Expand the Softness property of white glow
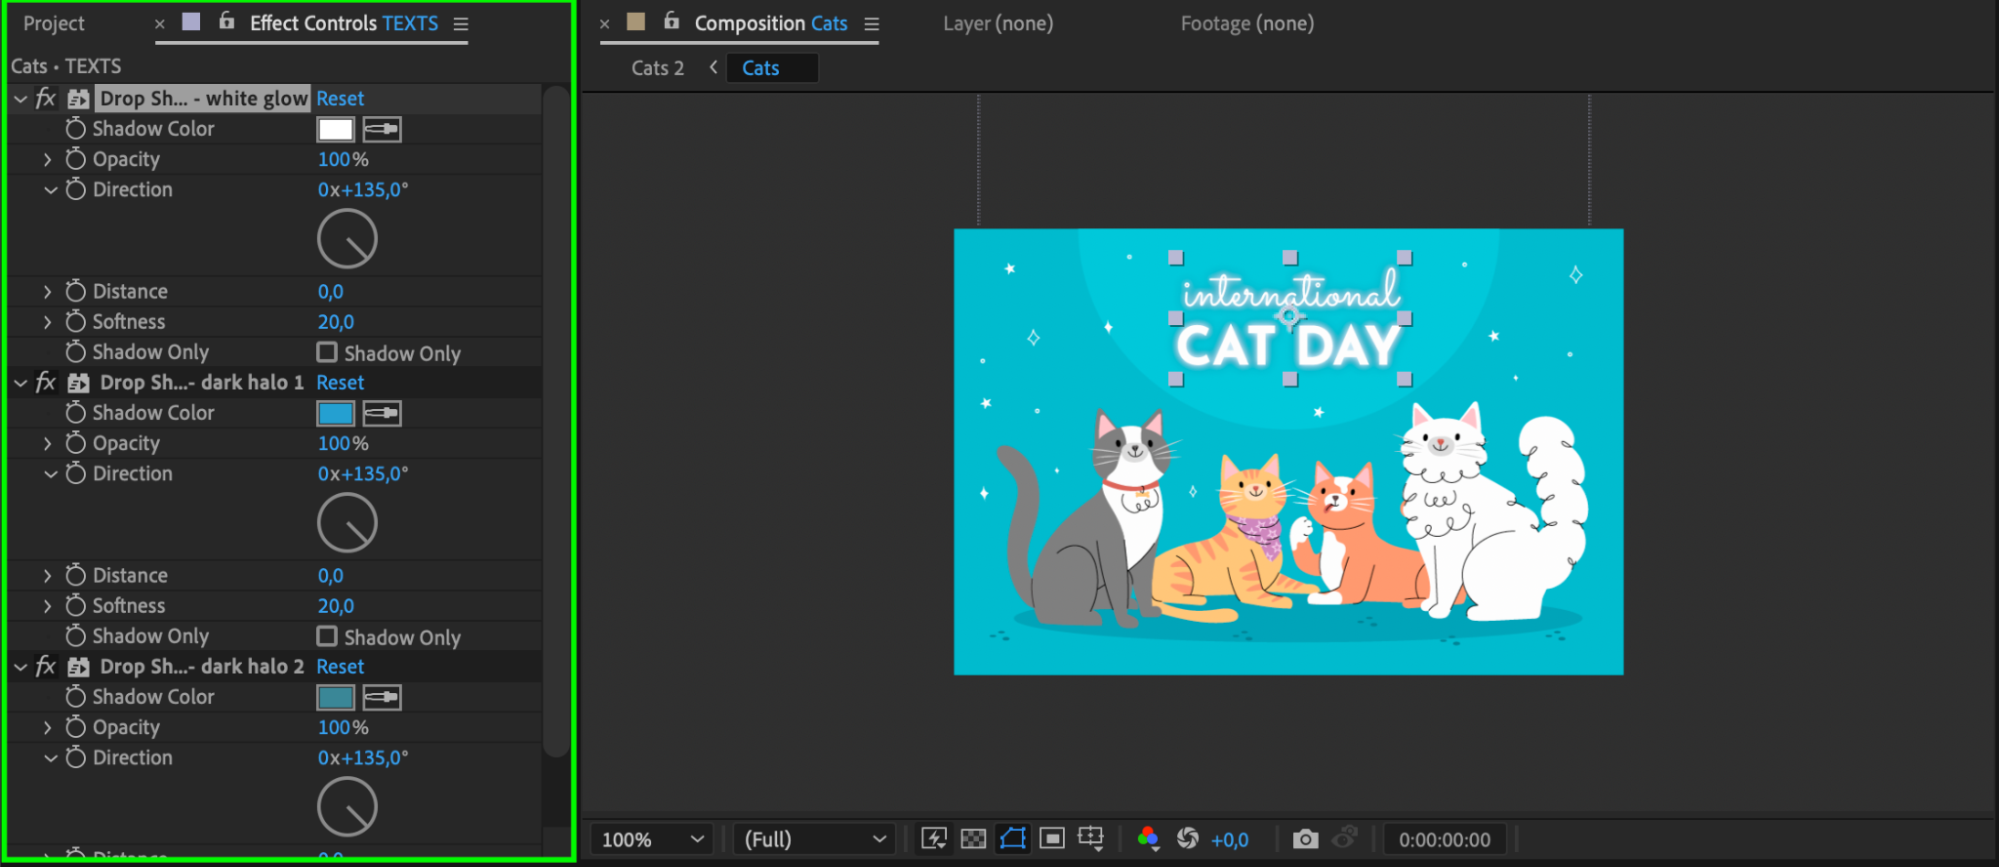The height and width of the screenshot is (867, 1999). 47,322
